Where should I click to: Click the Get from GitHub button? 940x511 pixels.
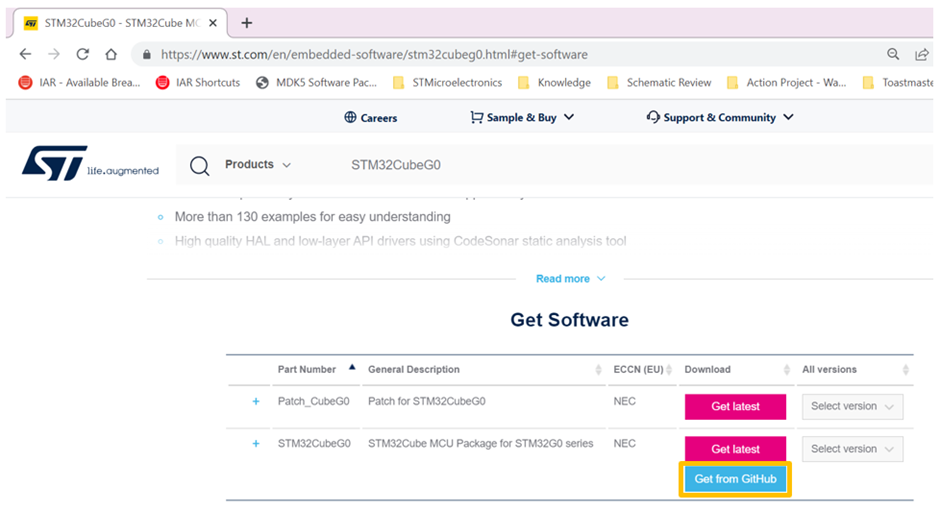pyautogui.click(x=736, y=479)
